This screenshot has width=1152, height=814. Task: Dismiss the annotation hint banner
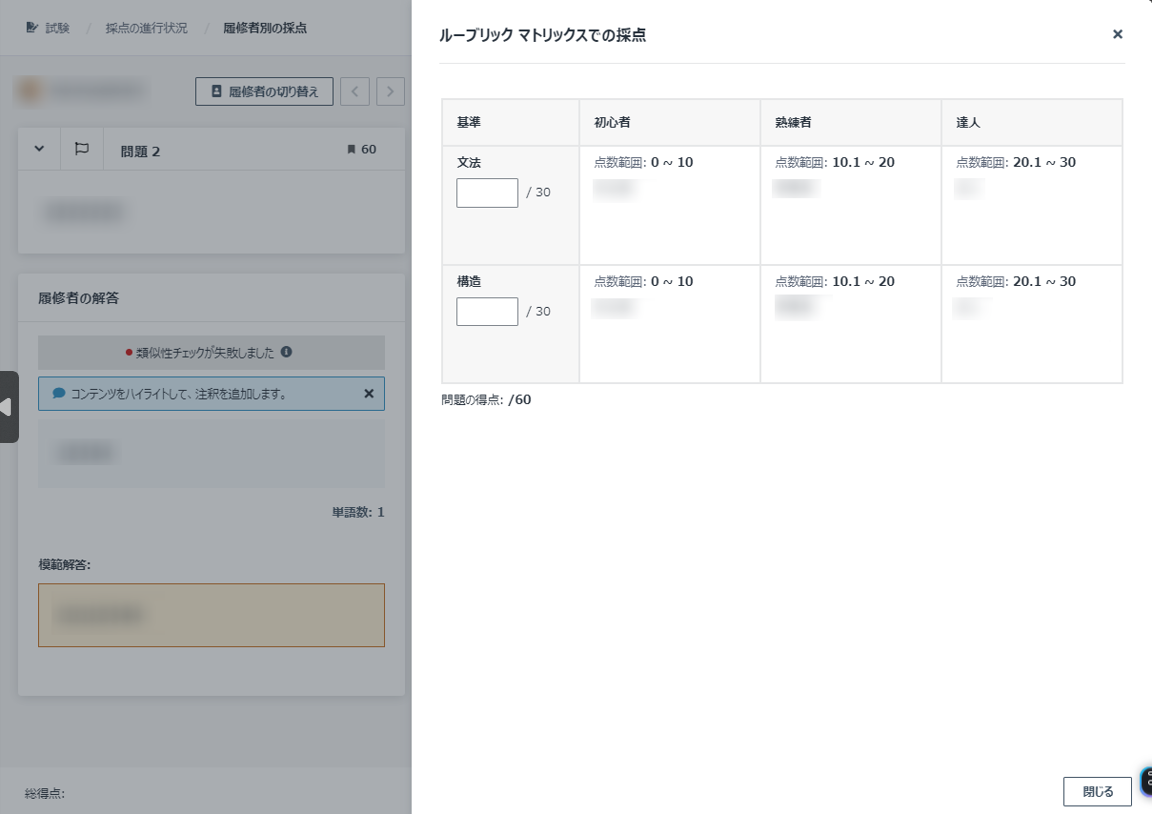[368, 394]
